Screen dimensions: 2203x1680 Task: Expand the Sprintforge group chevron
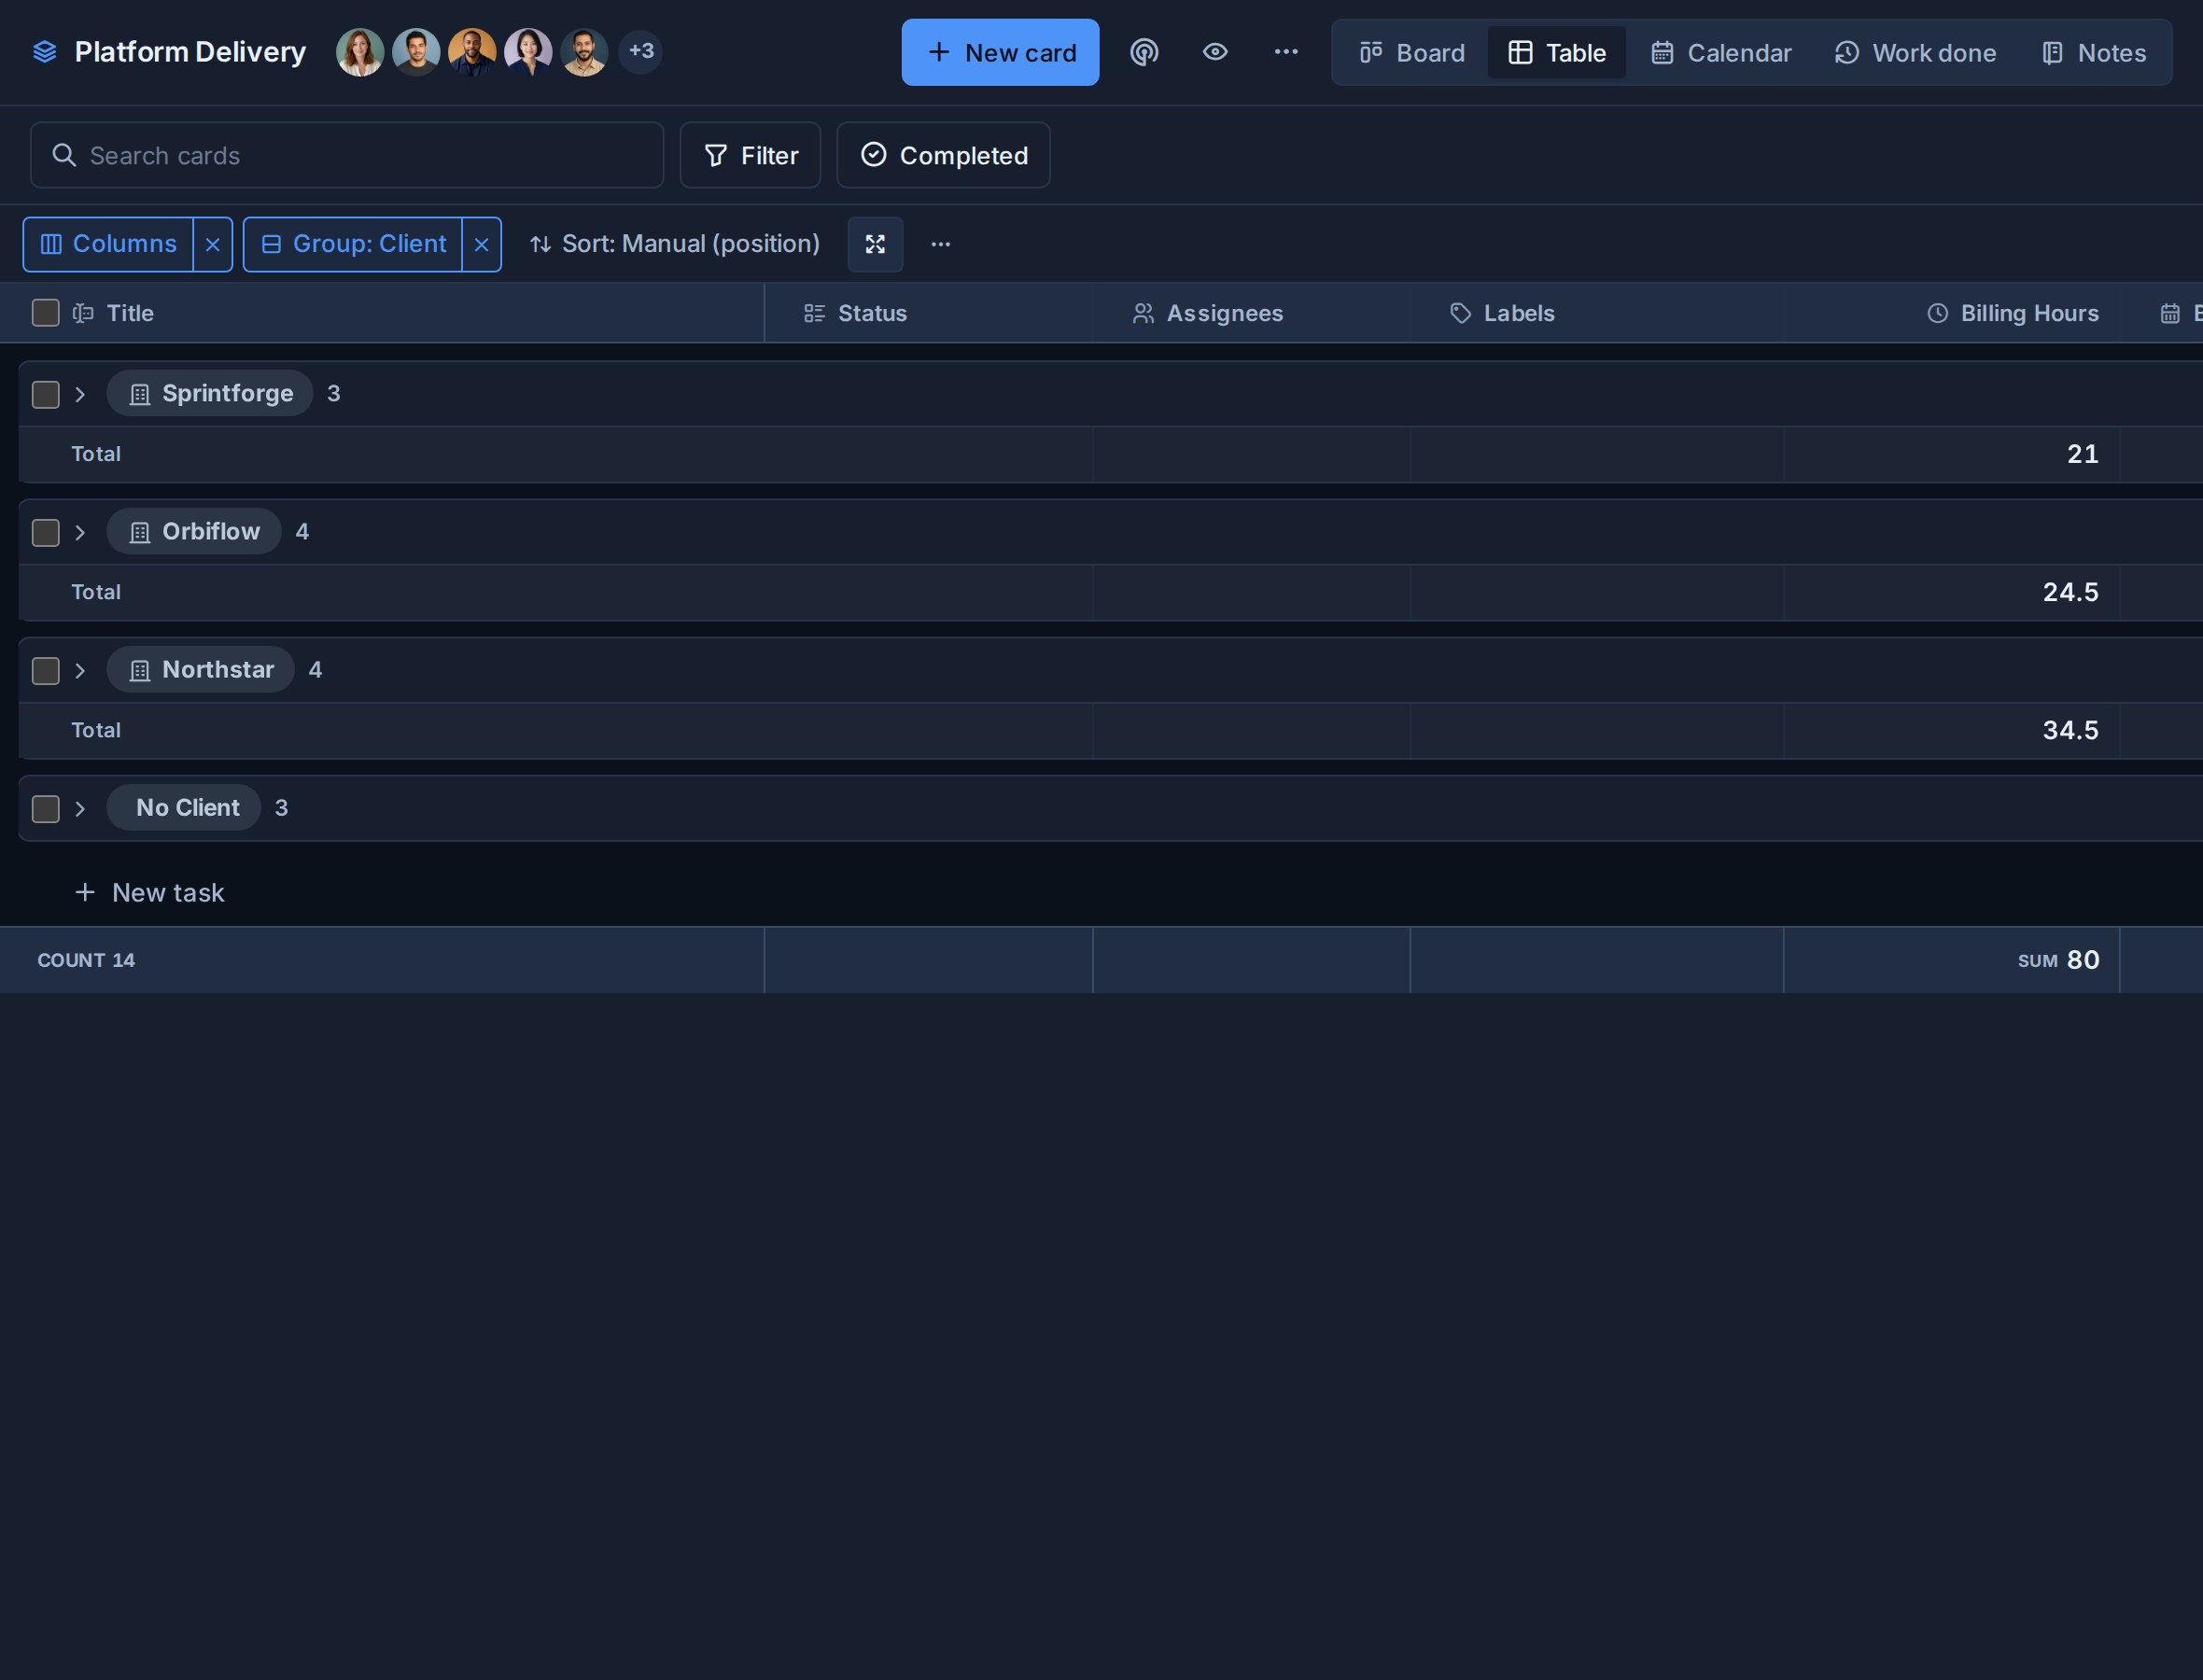pyautogui.click(x=80, y=394)
